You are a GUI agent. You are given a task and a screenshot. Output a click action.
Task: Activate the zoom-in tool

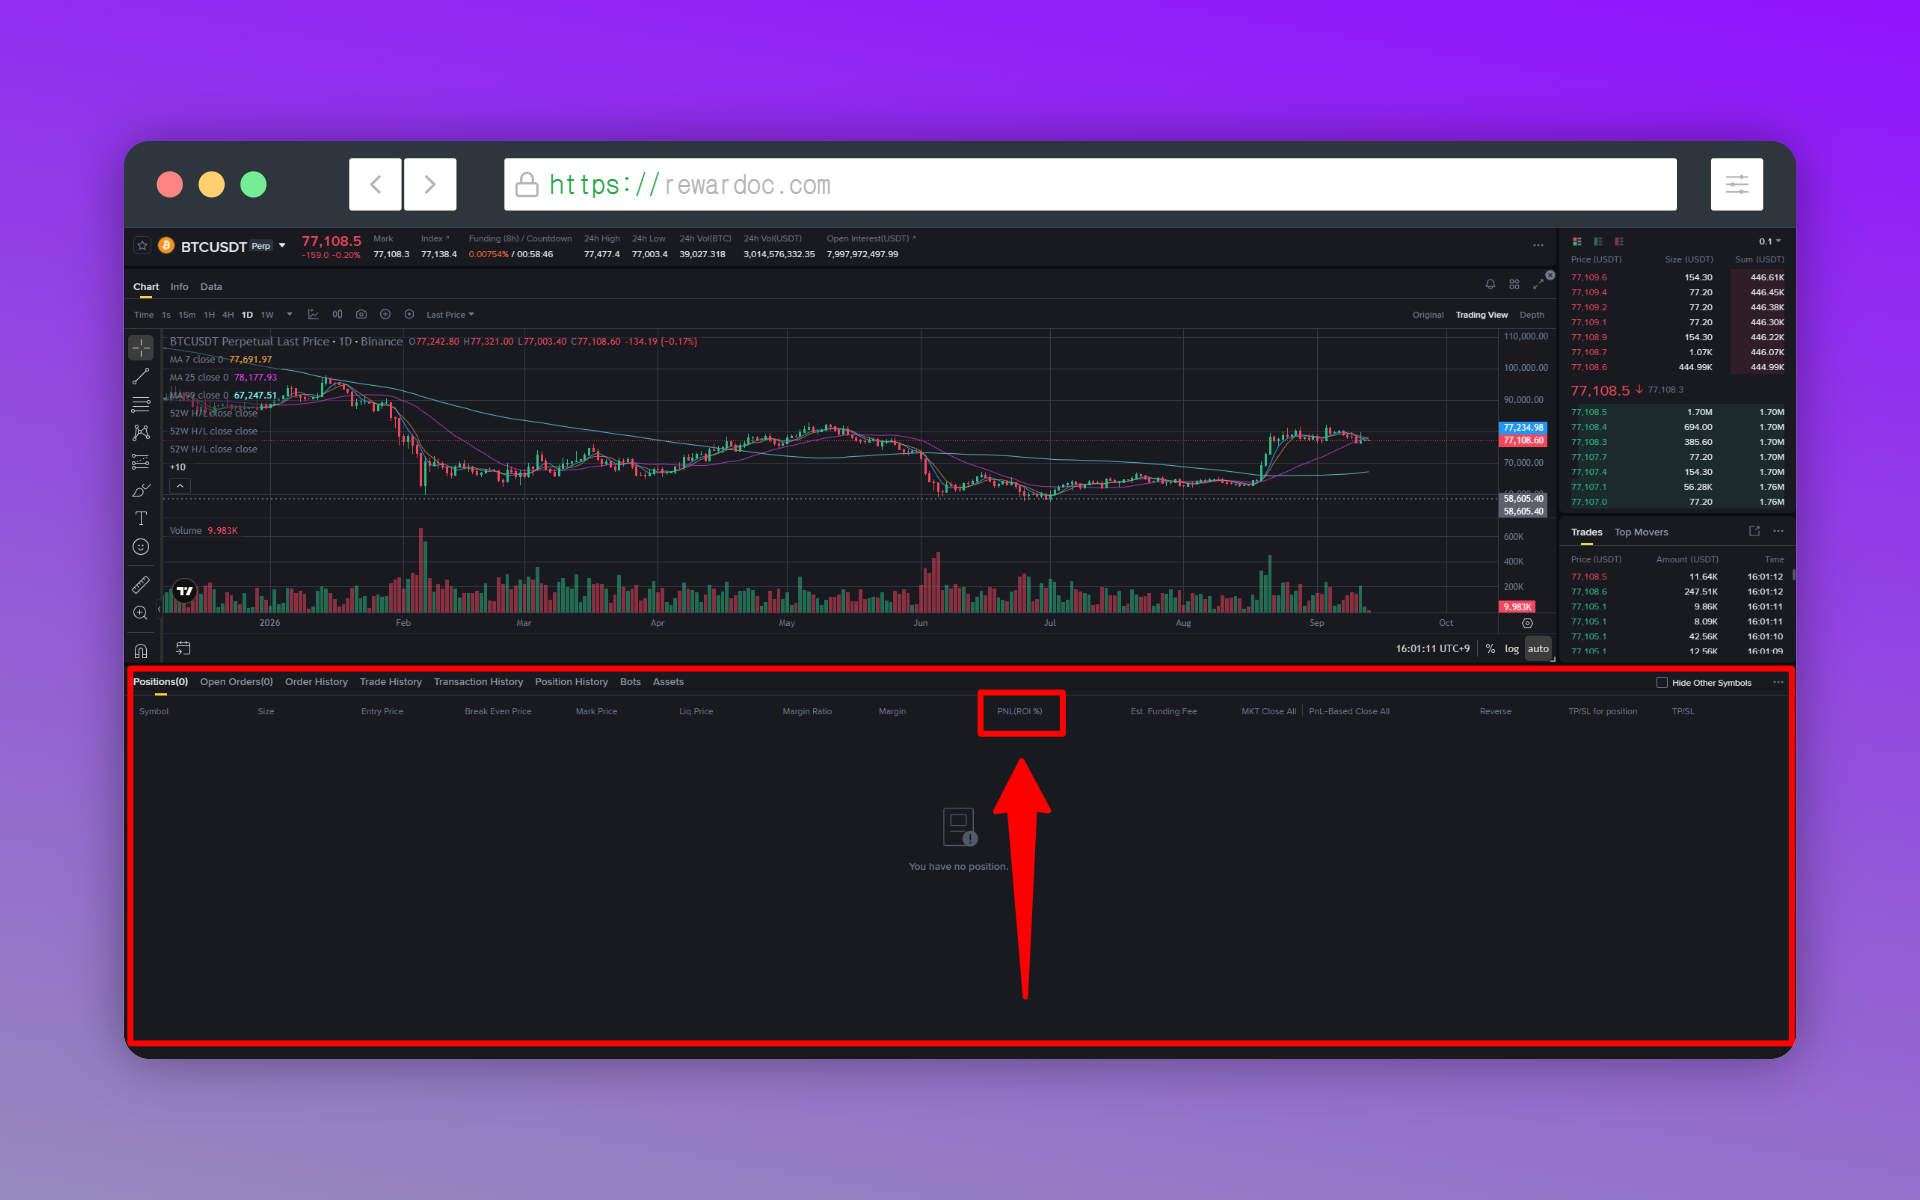[141, 613]
